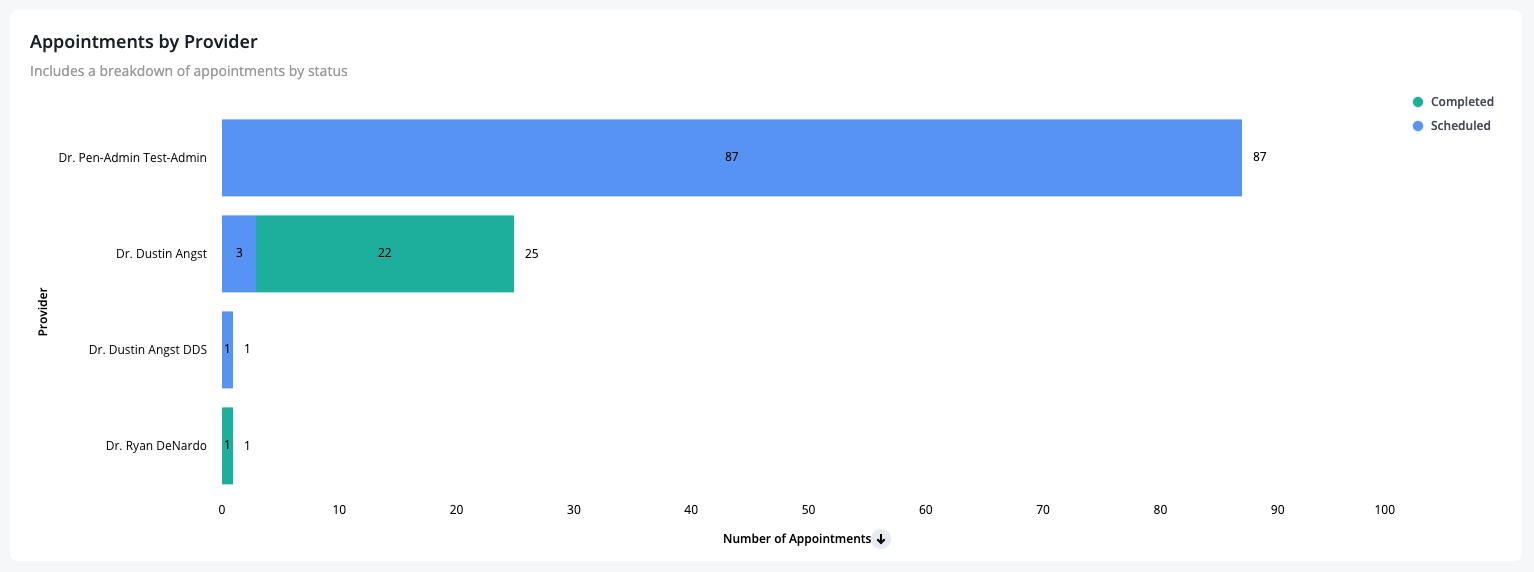Image resolution: width=1534 pixels, height=572 pixels.
Task: Click the Dr. Ryan DeNardo provider label
Action: [156, 446]
